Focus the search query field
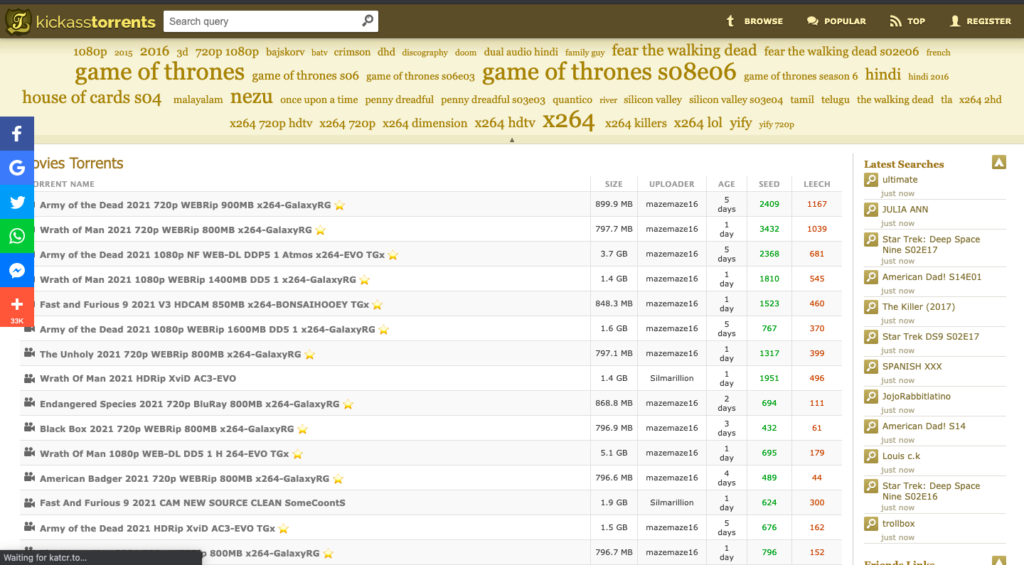 click(260, 21)
